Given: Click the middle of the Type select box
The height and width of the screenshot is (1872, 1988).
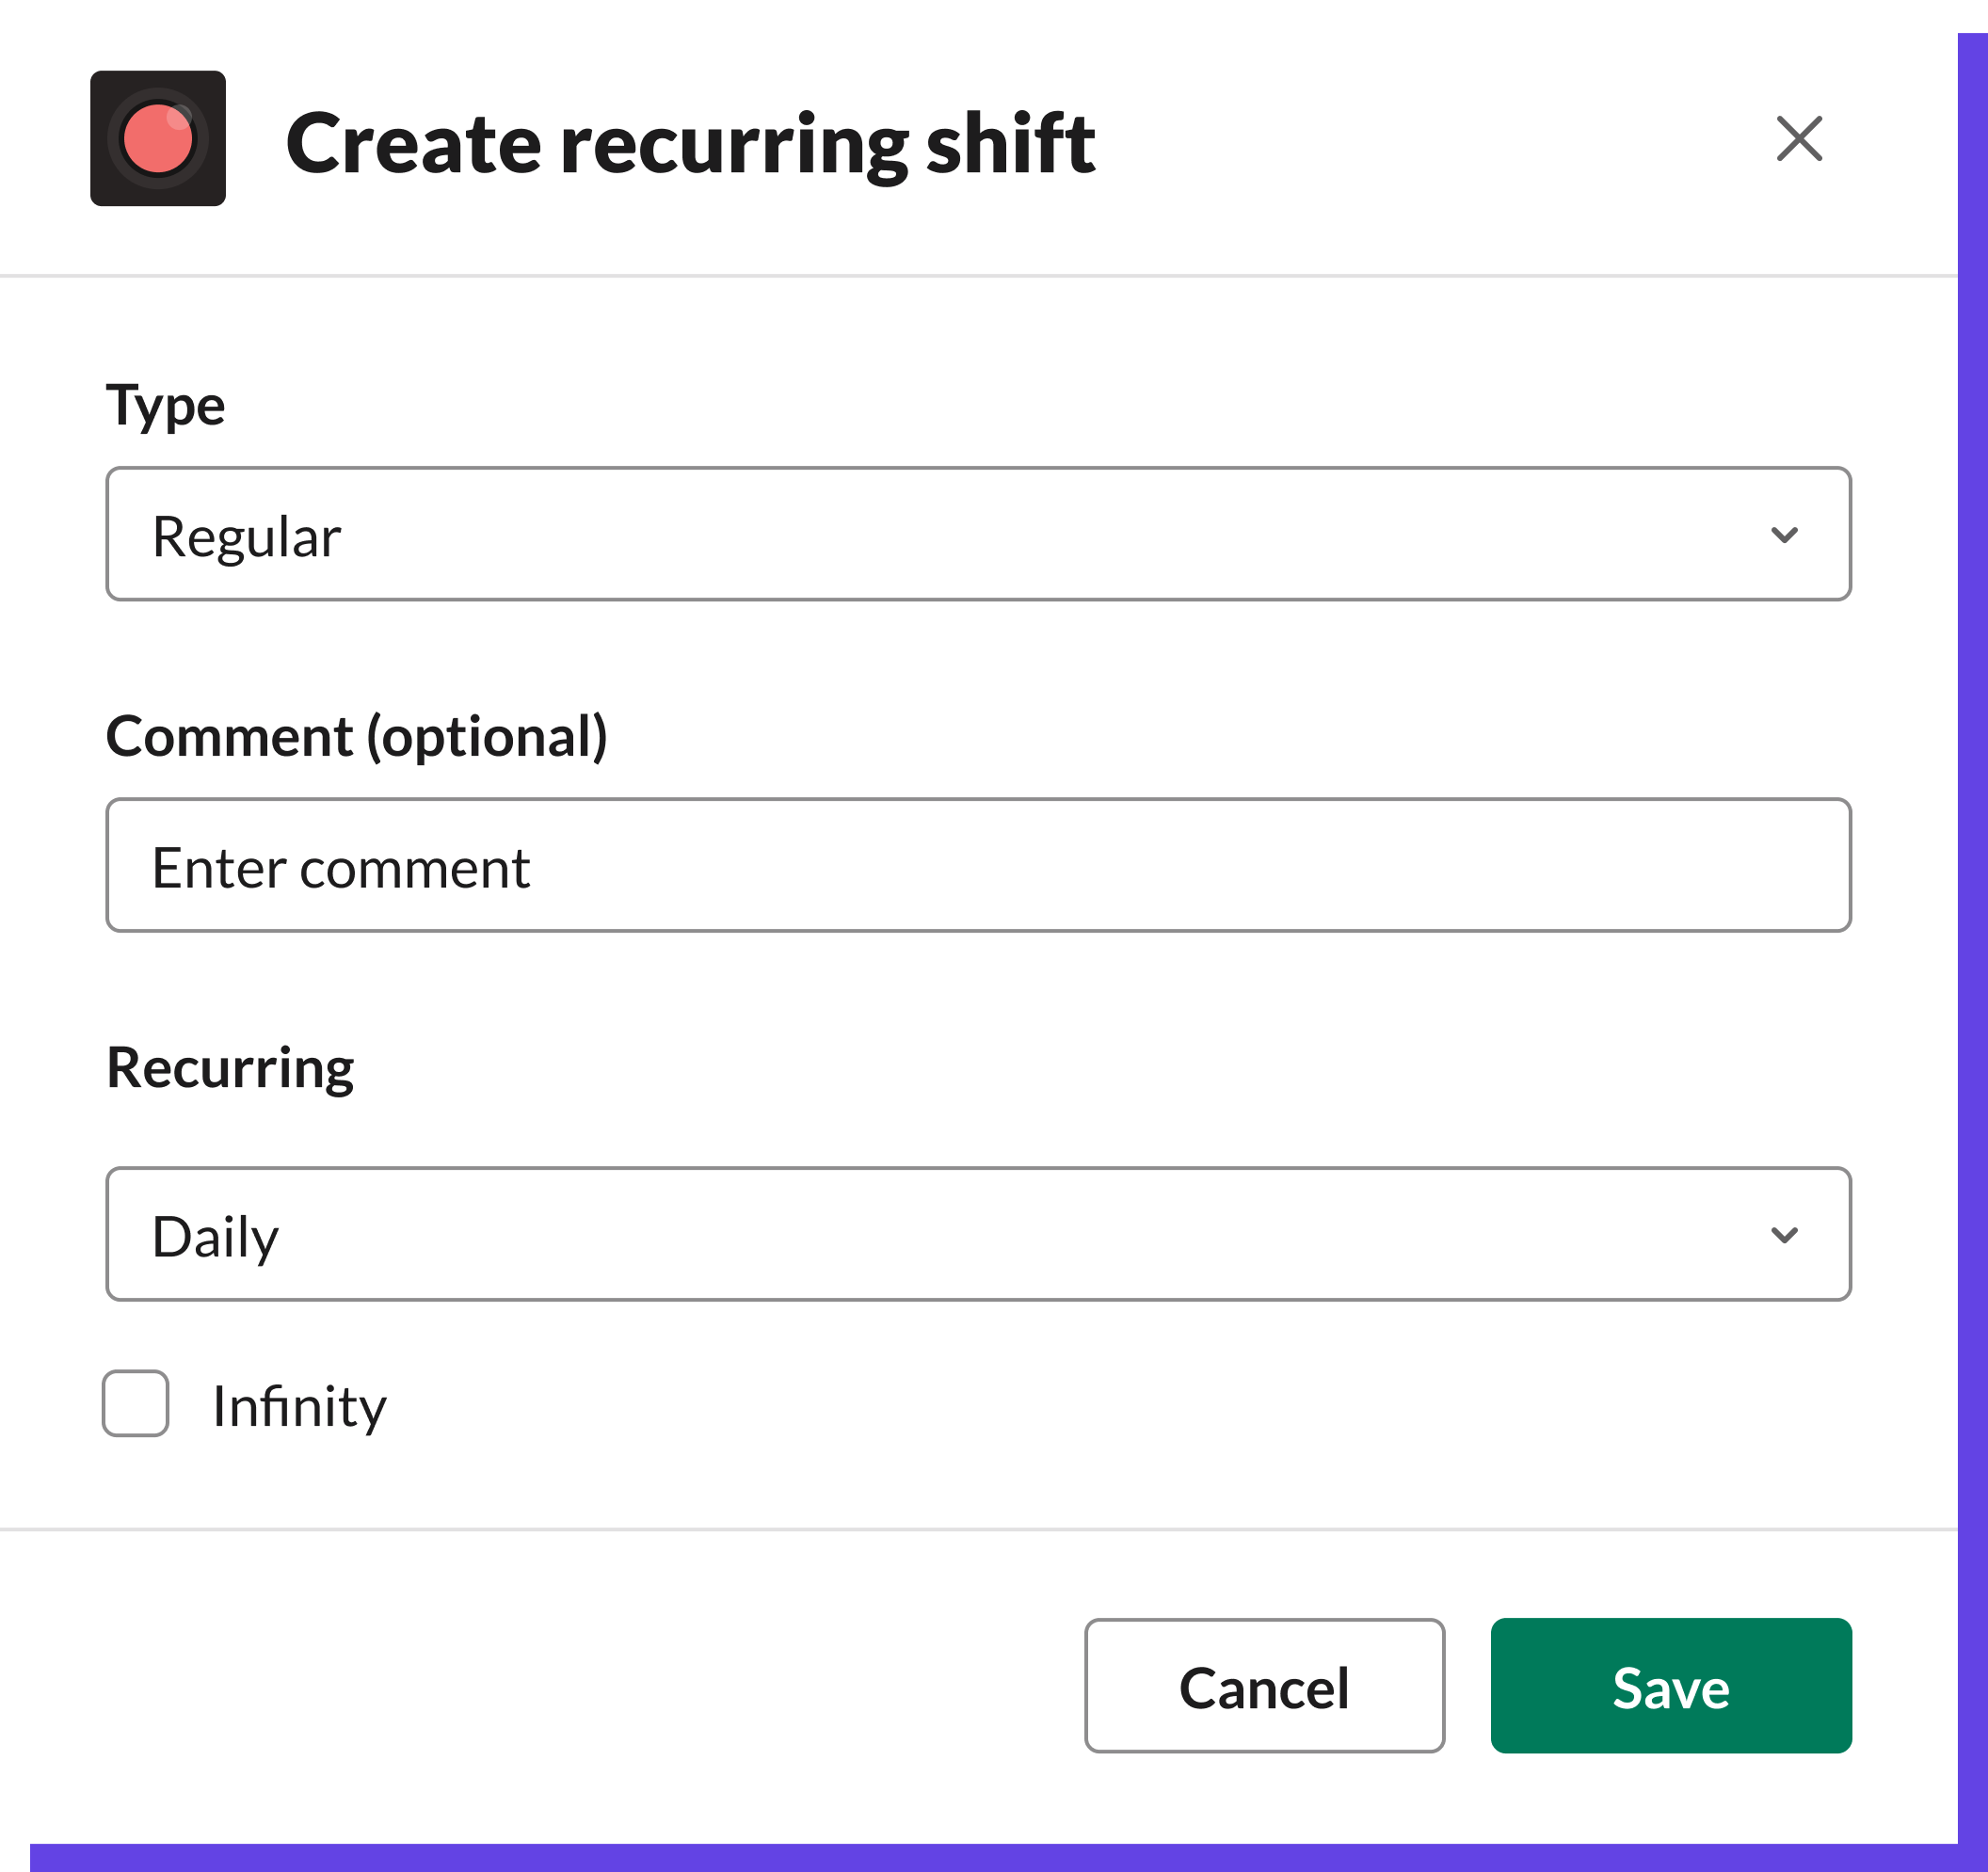Looking at the screenshot, I should click(x=978, y=535).
